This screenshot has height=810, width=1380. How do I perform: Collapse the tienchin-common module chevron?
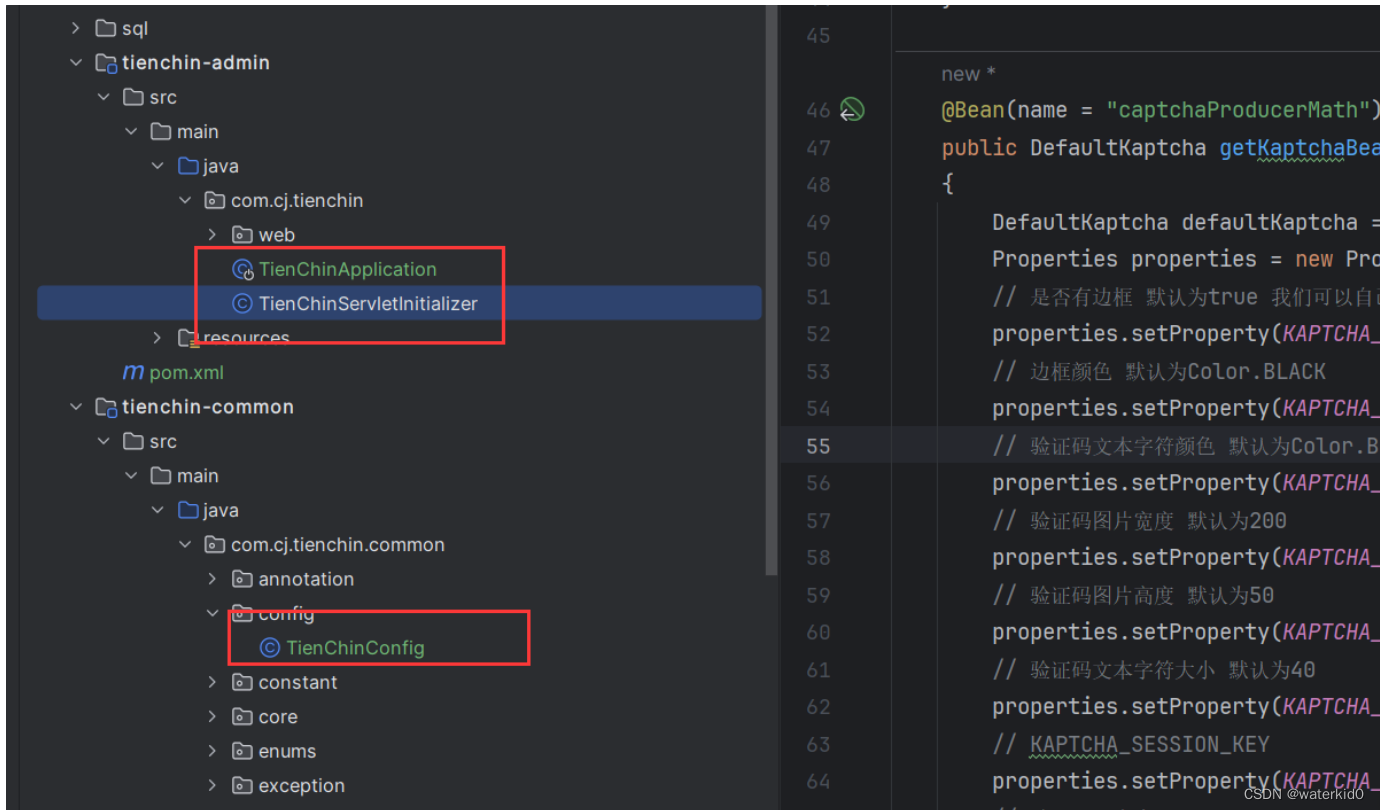point(76,407)
